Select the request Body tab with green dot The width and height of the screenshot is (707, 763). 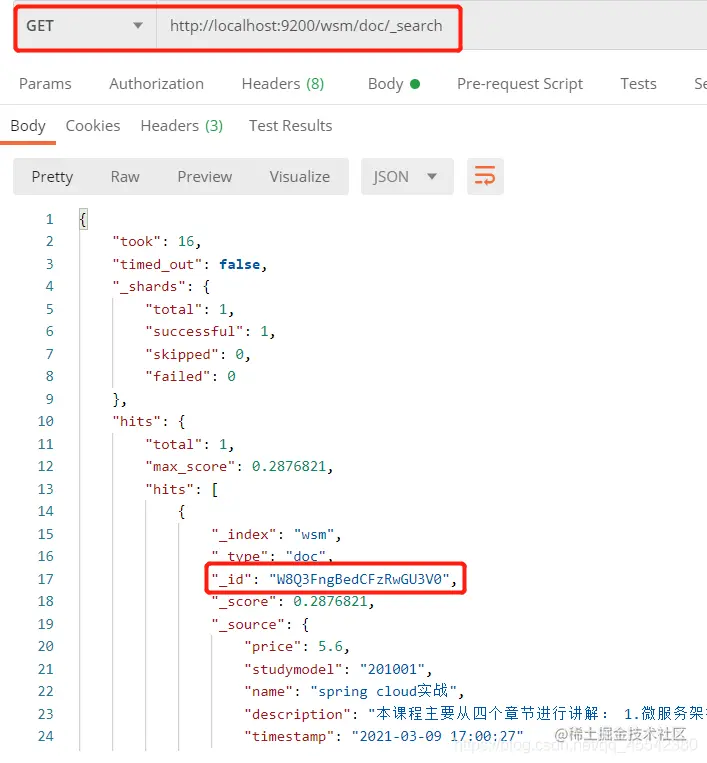click(394, 84)
